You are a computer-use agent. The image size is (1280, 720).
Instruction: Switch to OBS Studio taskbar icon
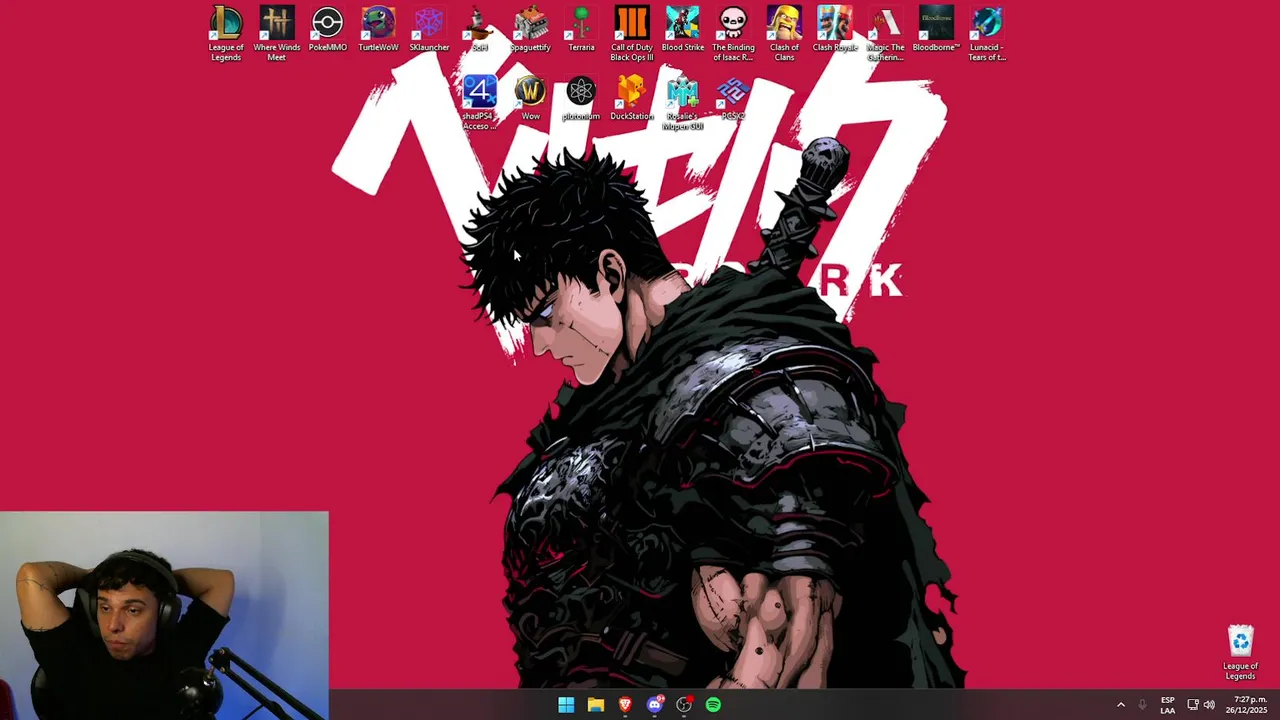(684, 705)
